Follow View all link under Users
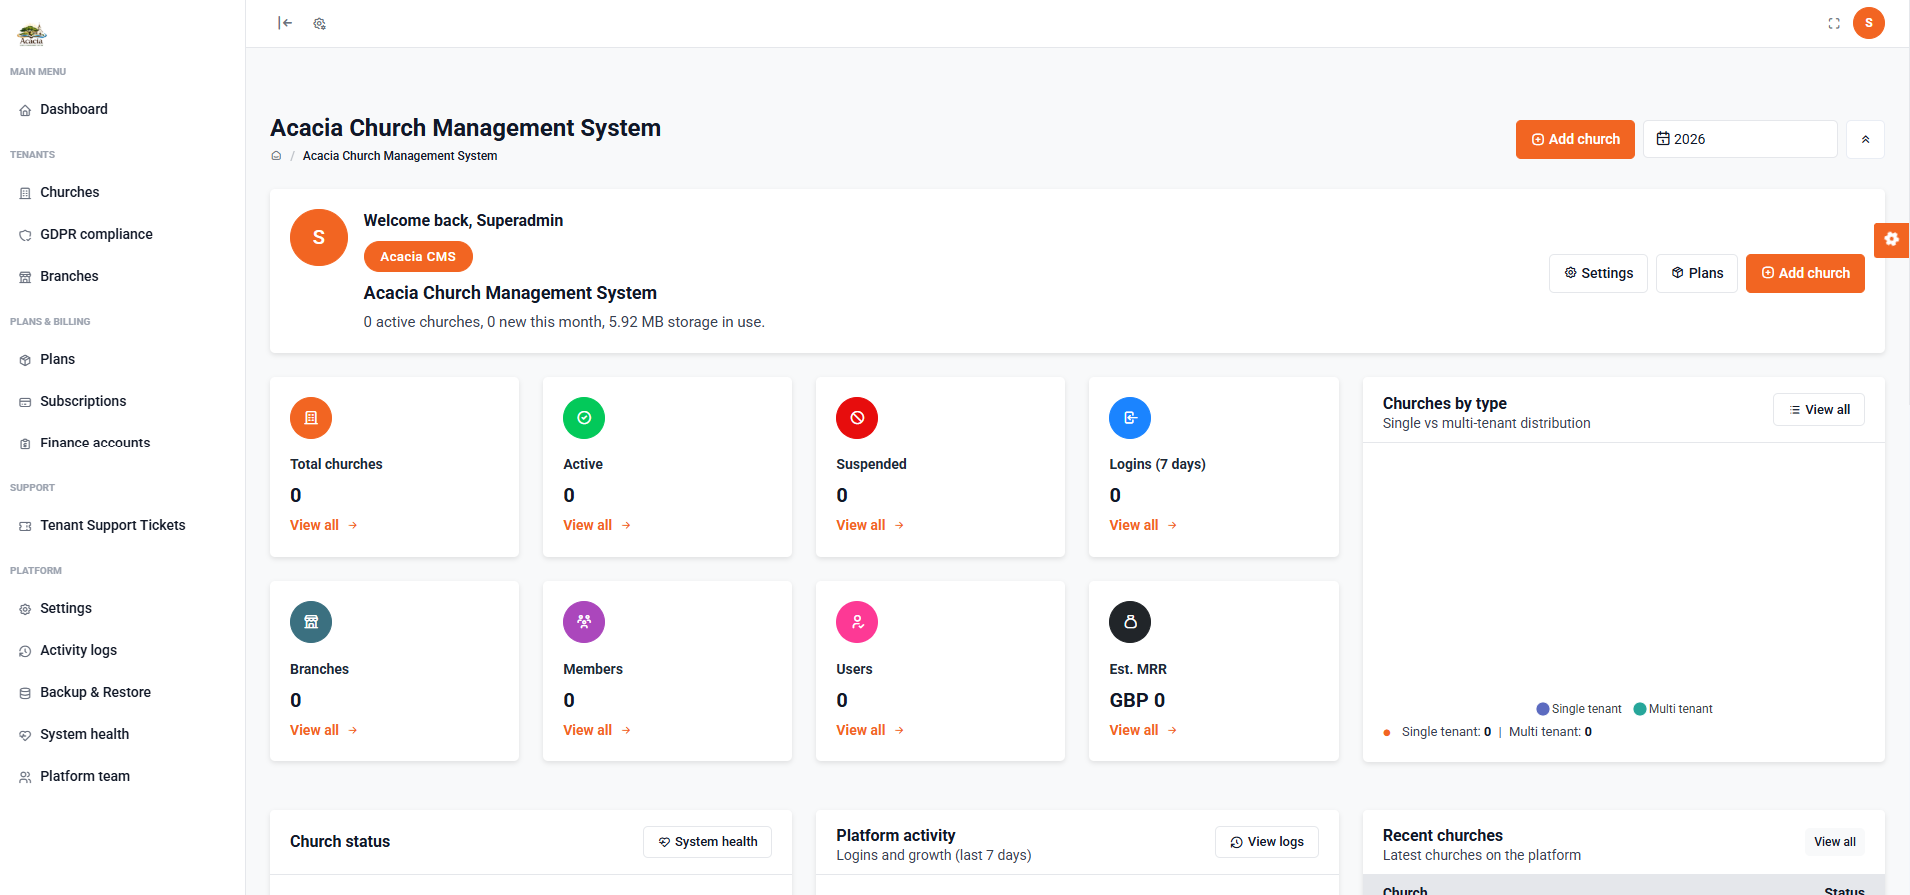The image size is (1910, 895). tap(870, 730)
